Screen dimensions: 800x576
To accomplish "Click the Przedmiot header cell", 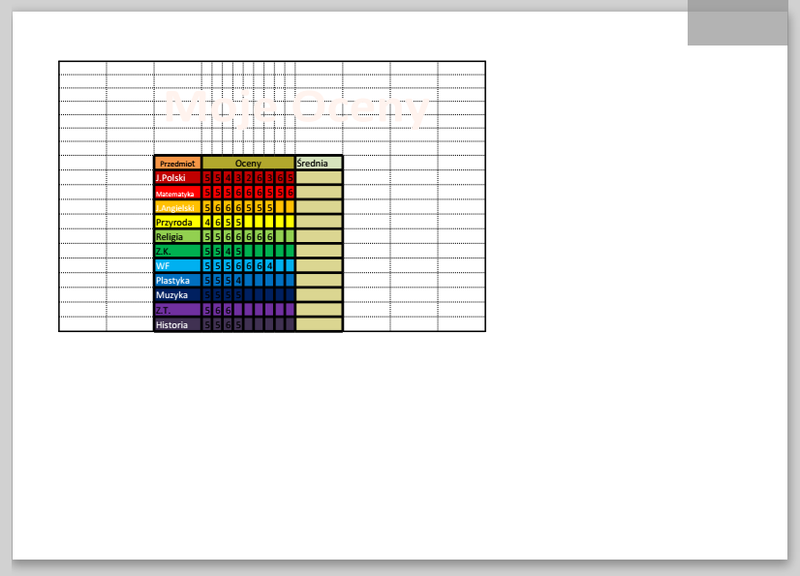I will click(178, 163).
